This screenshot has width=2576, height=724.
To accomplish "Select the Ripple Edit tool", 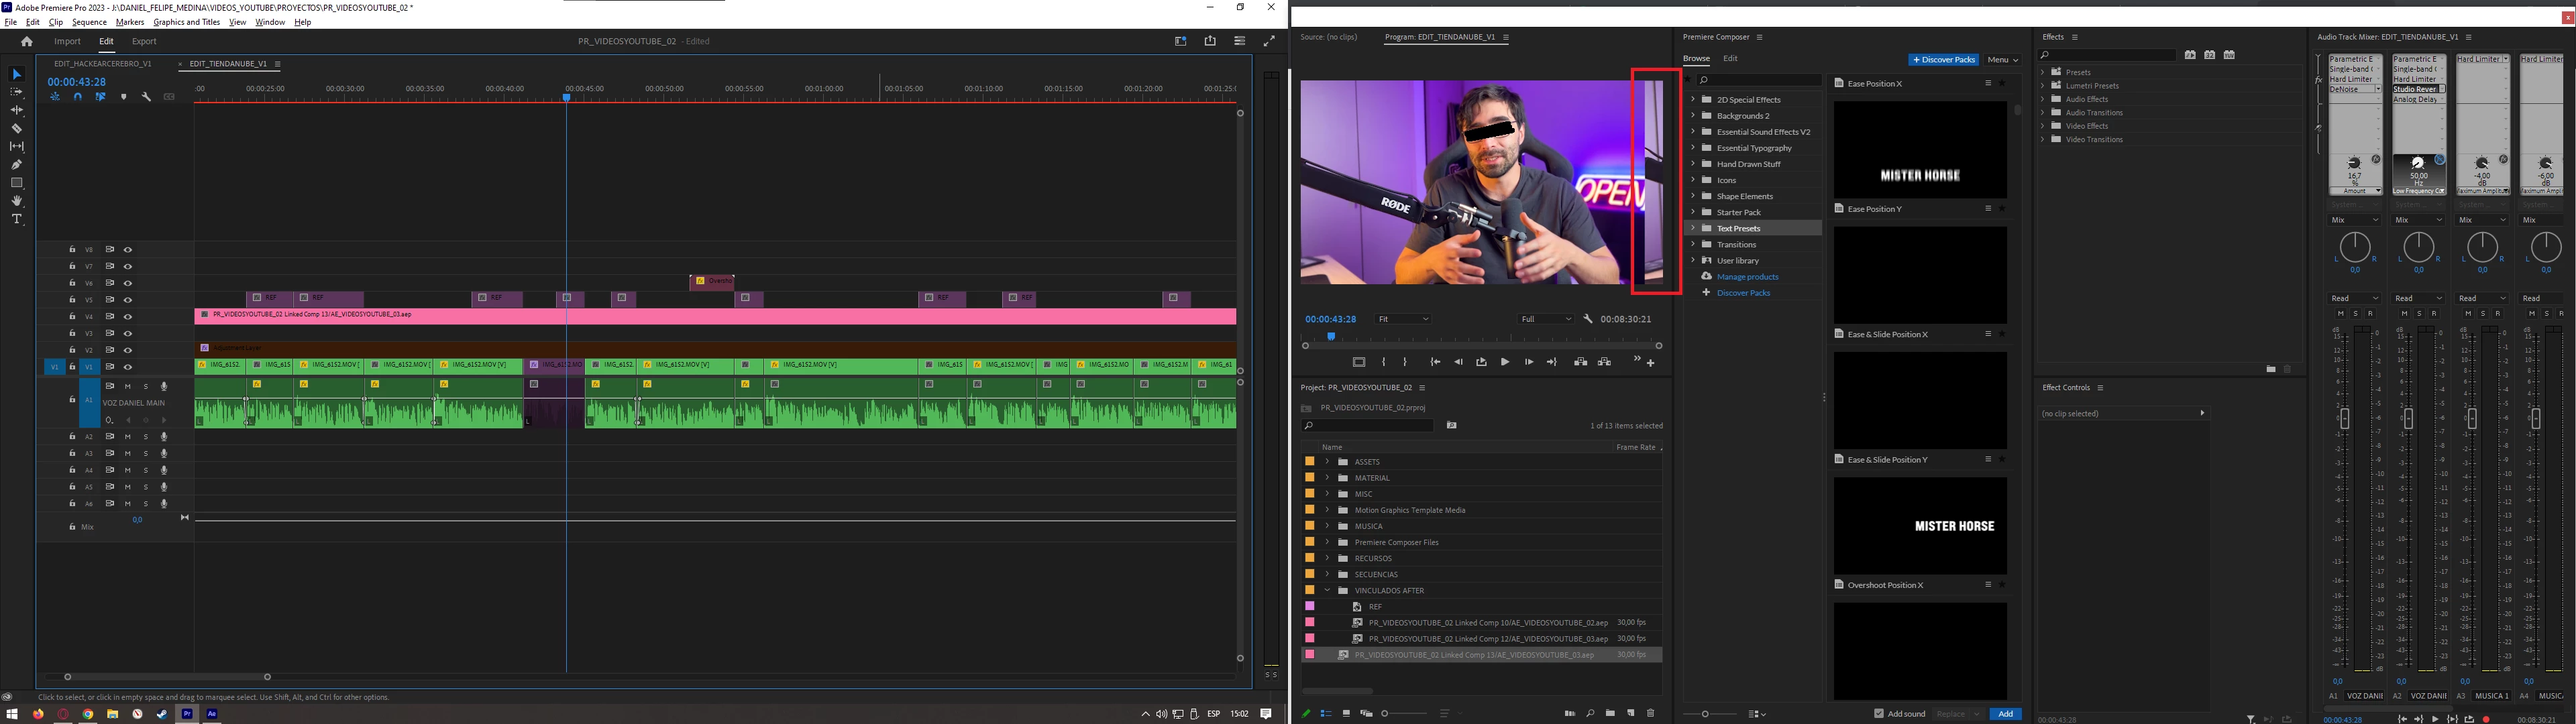I will point(16,110).
